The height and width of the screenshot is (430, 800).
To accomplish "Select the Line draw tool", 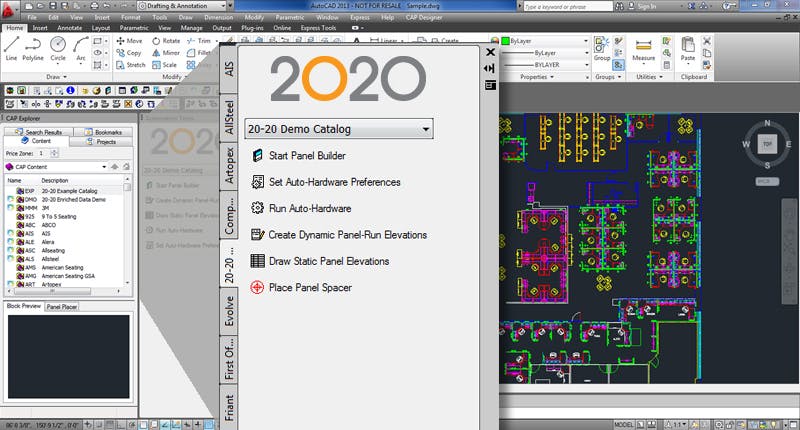I will [11, 49].
